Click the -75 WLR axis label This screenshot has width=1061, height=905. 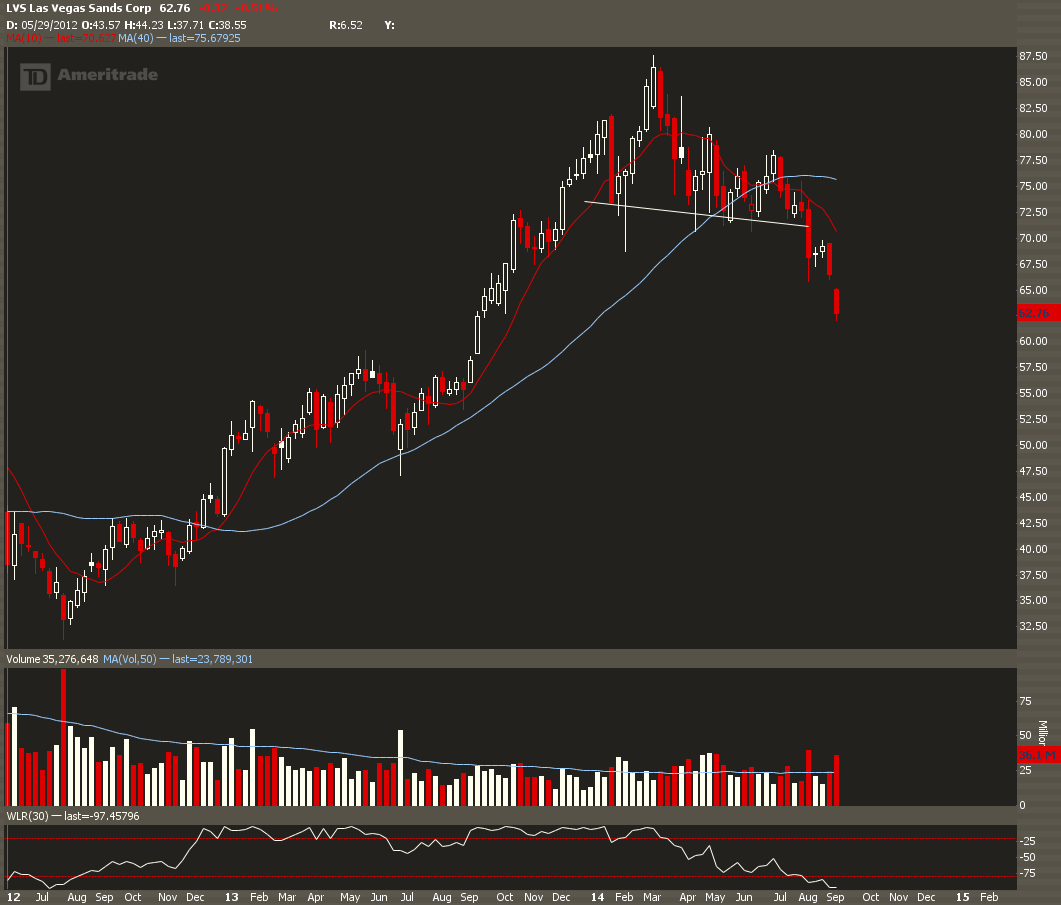point(1028,874)
